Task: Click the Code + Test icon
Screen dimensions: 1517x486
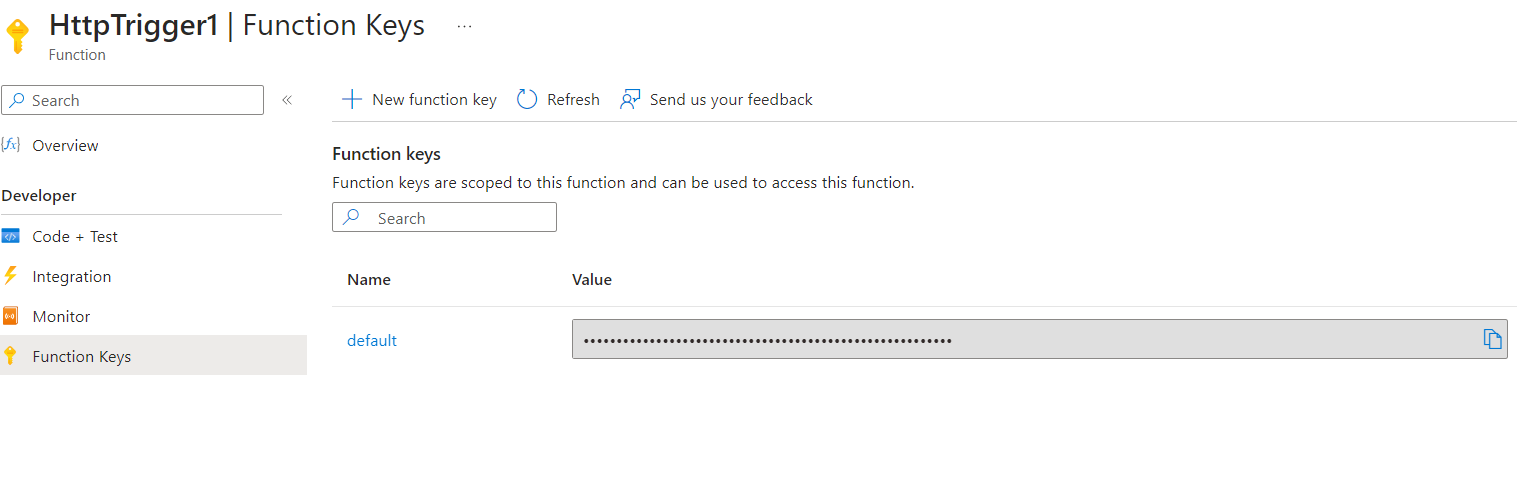Action: click(x=10, y=236)
